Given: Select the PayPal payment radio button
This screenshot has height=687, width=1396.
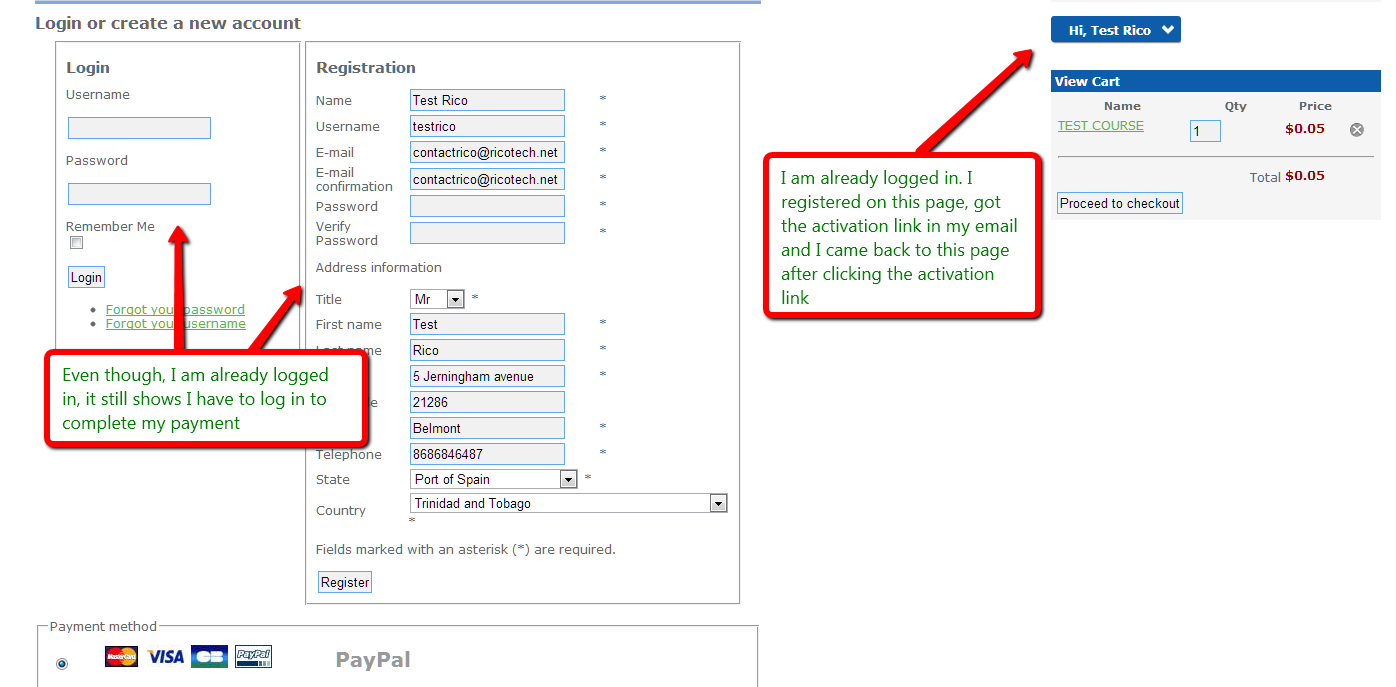Looking at the screenshot, I should [62, 664].
